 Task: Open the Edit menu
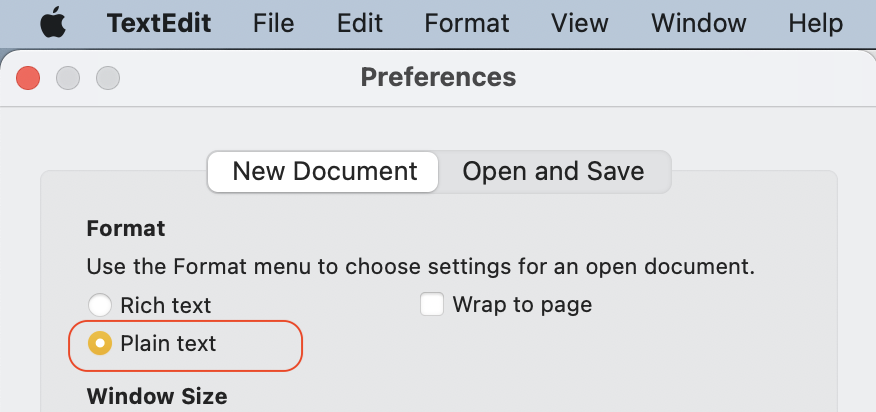pos(360,23)
